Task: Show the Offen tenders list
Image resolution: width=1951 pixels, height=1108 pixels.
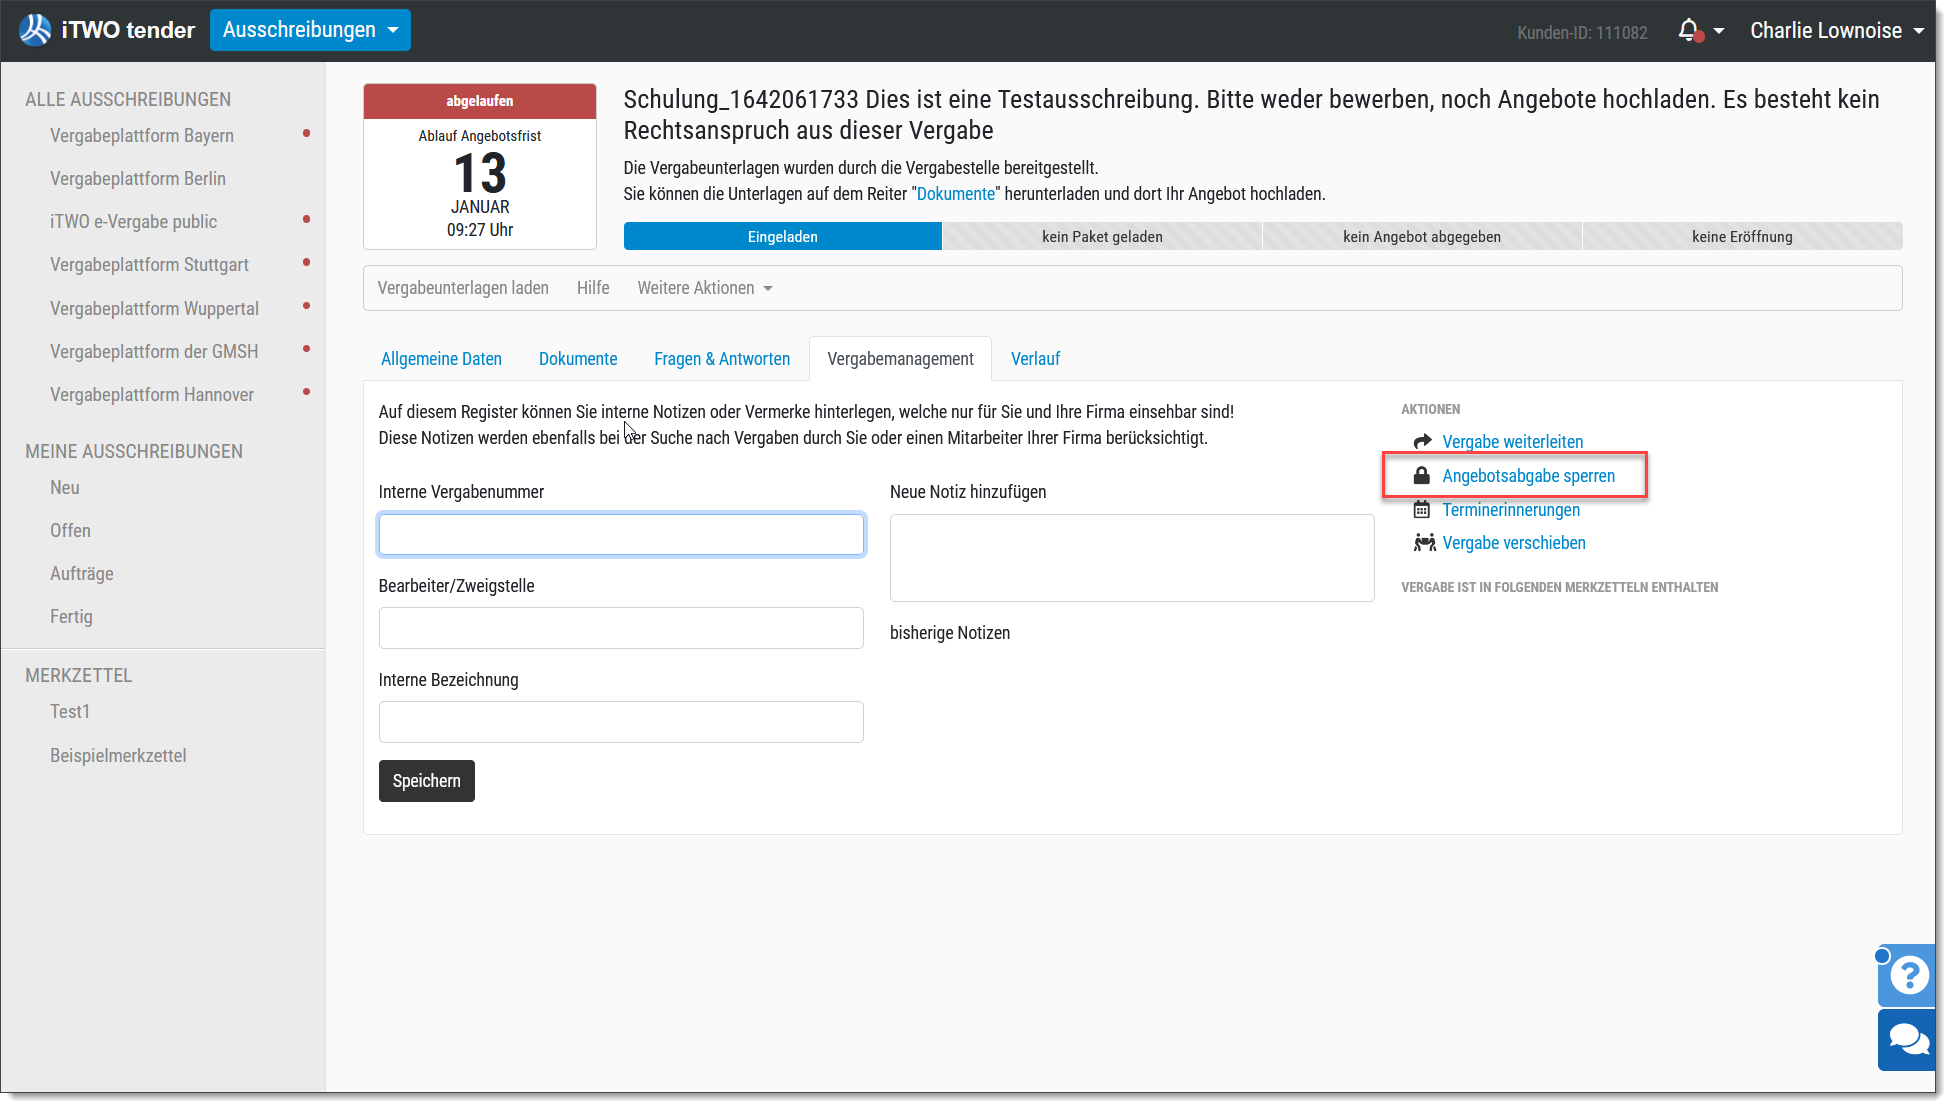Action: pos(70,530)
